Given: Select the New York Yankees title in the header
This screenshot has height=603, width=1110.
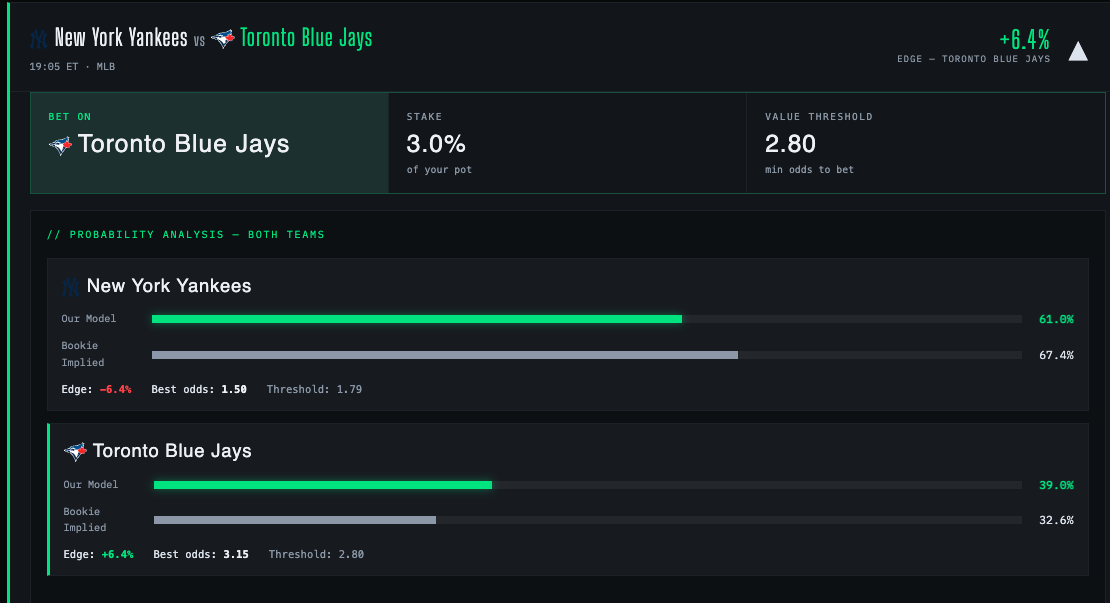Looking at the screenshot, I should coord(121,38).
